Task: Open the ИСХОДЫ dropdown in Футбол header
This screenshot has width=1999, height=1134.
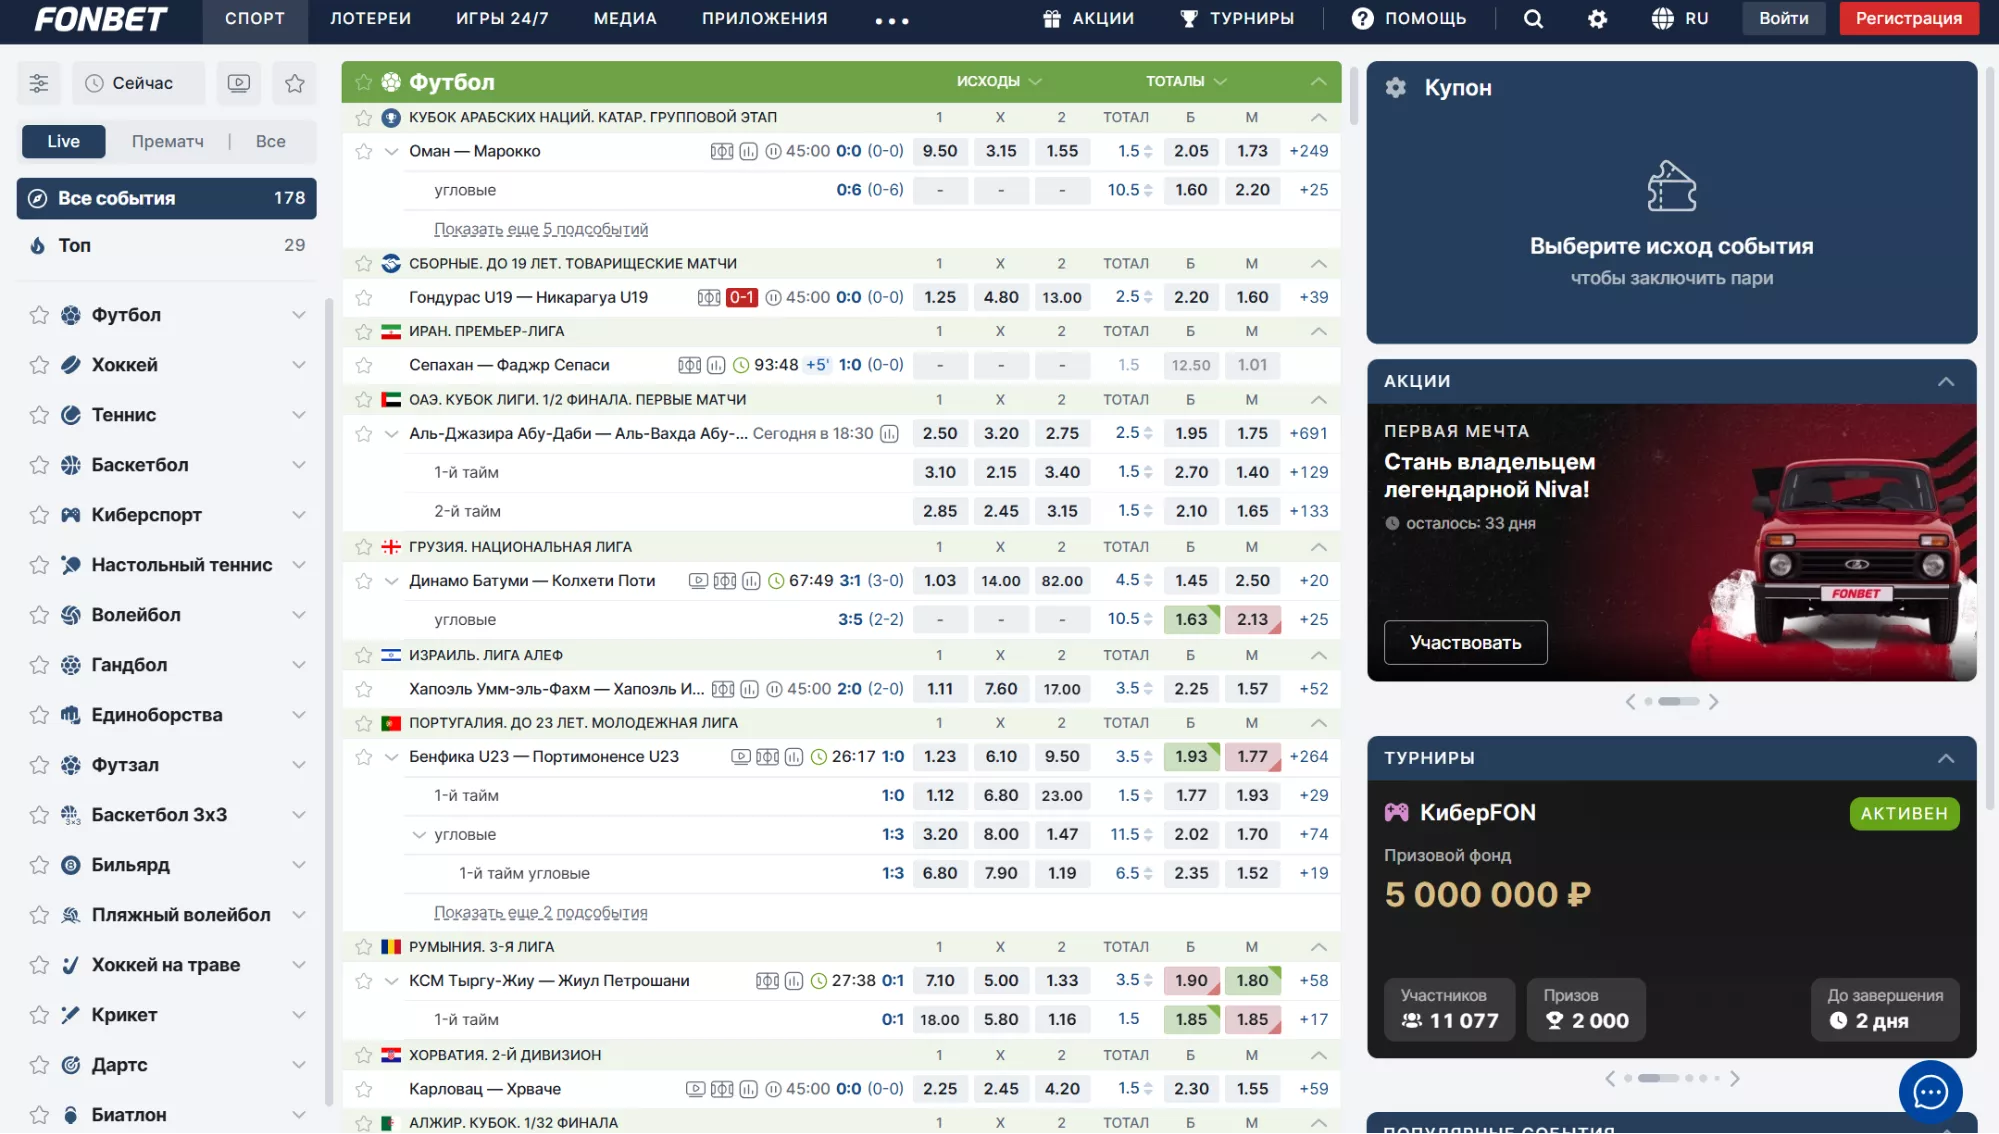Action: tap(998, 82)
